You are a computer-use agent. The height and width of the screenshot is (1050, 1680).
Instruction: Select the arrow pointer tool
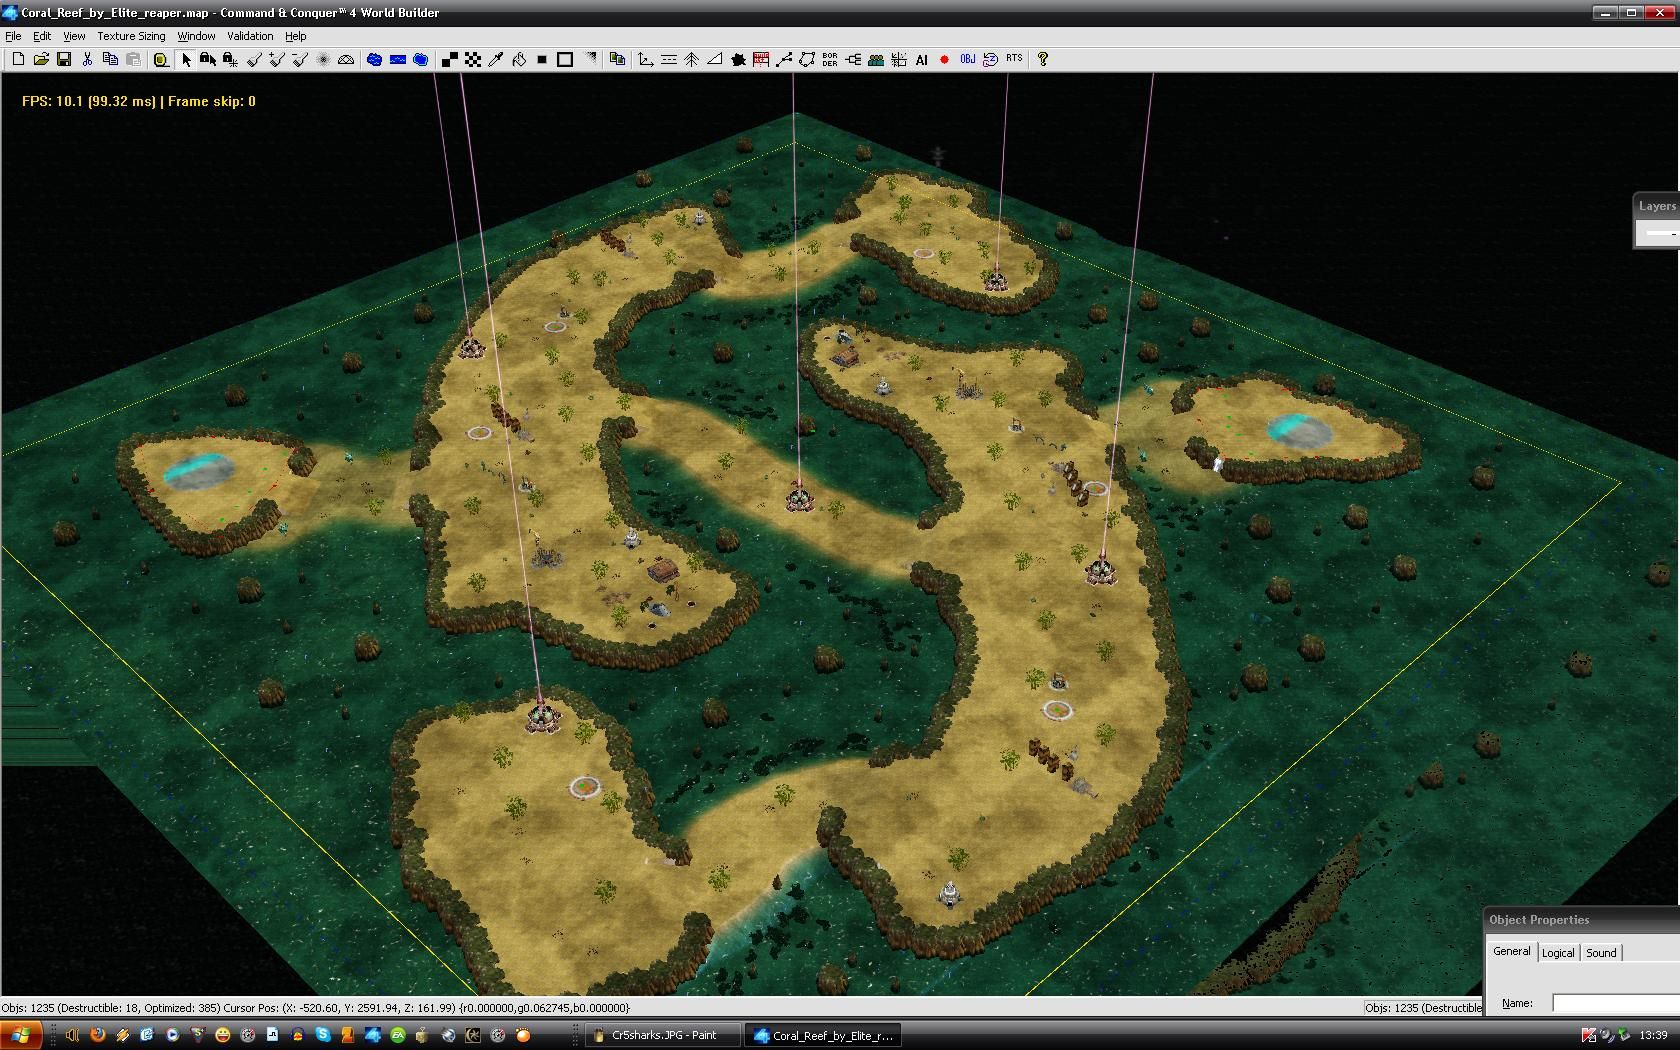185,59
